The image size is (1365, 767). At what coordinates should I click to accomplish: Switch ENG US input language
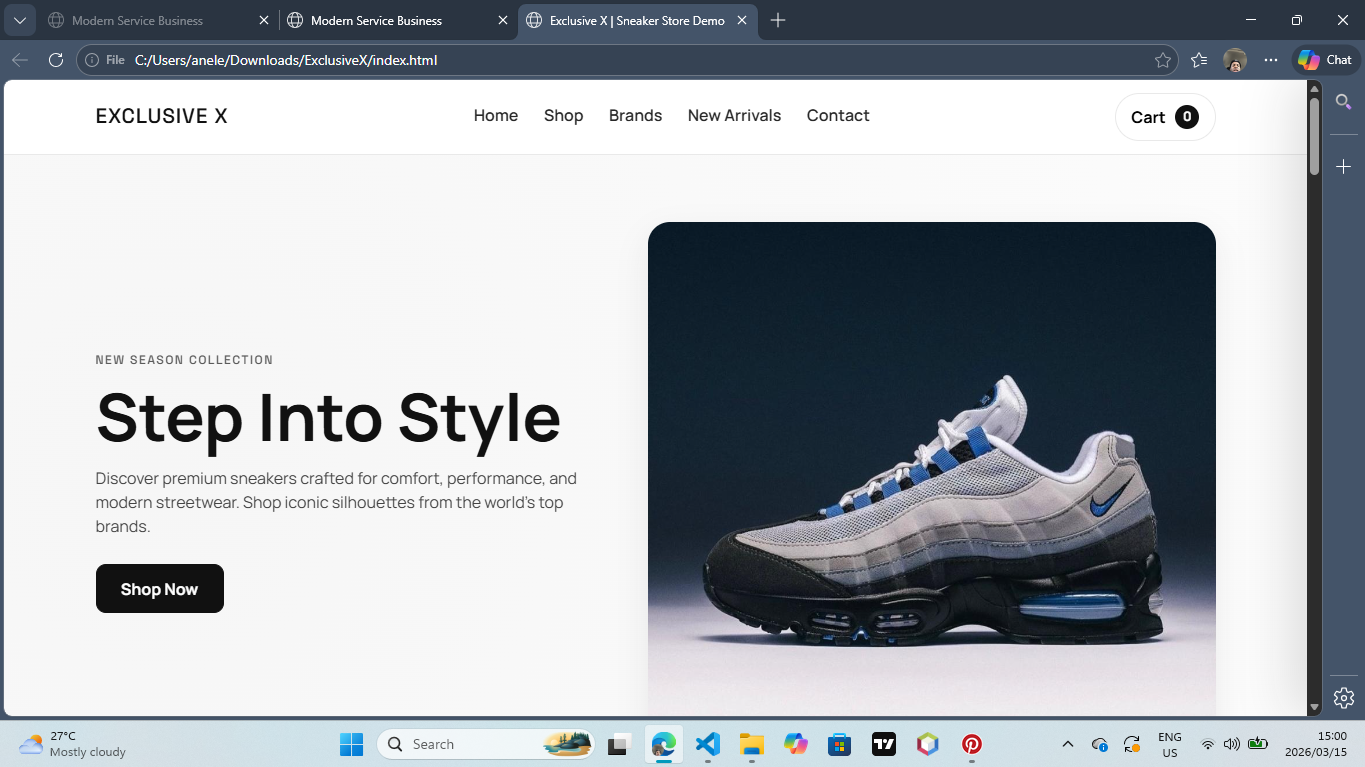(x=1170, y=744)
